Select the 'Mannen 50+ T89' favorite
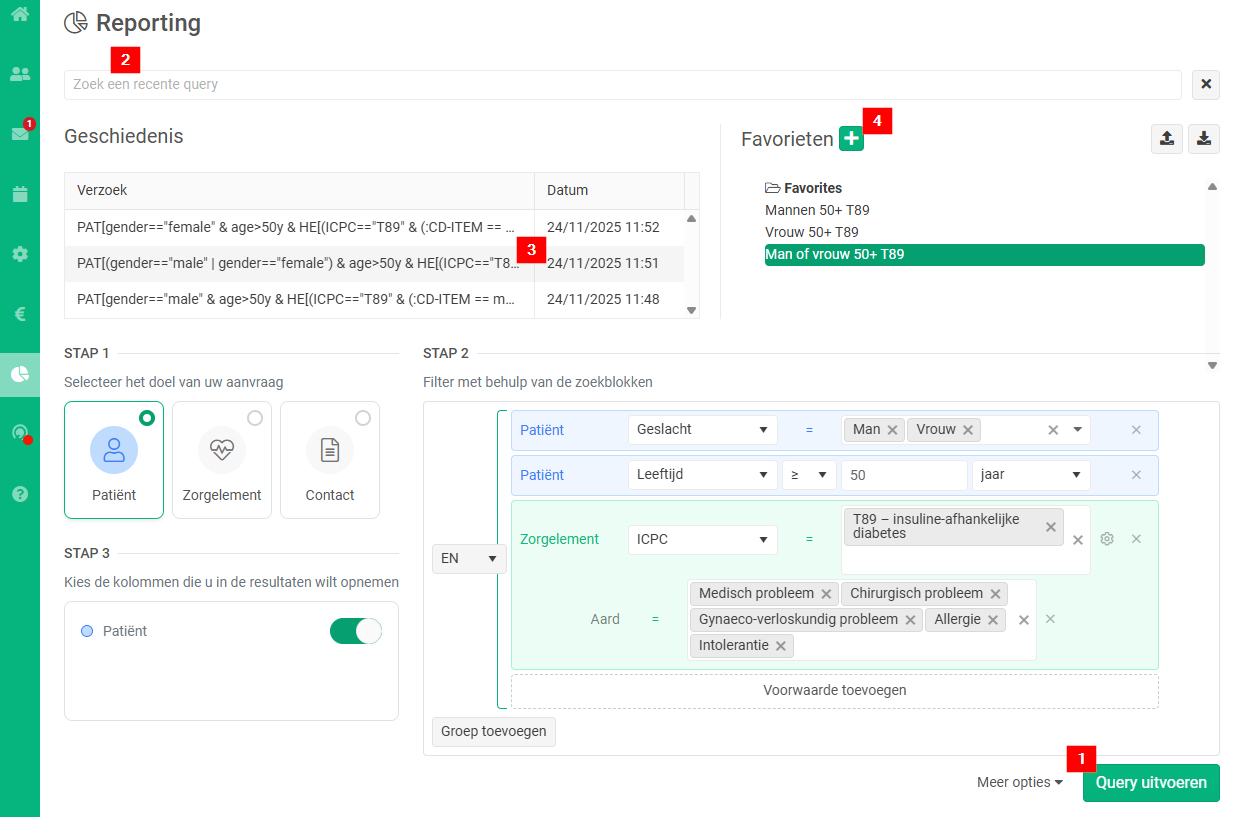Image resolution: width=1234 pixels, height=817 pixels. point(817,210)
